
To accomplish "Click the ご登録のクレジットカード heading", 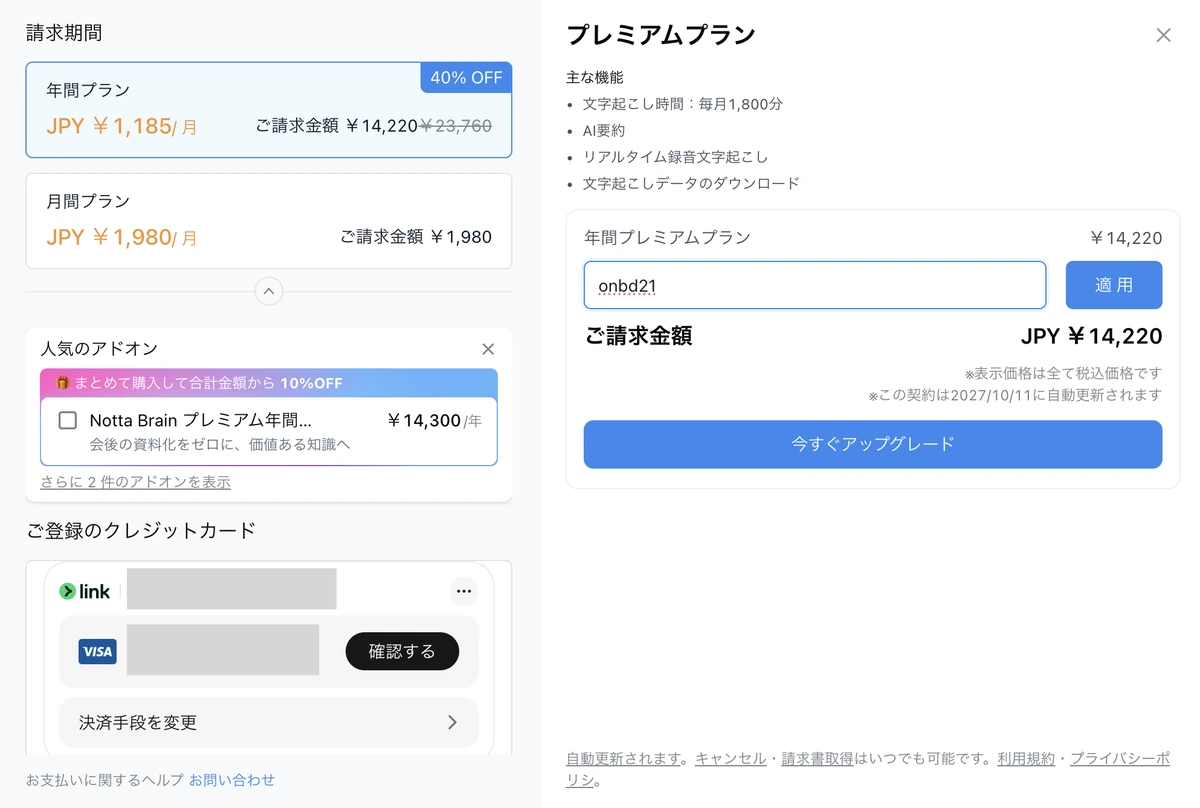I will point(141,530).
